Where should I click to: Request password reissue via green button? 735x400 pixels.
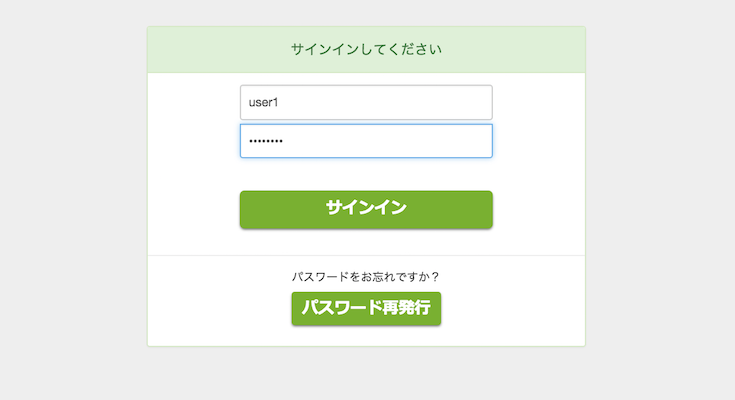[x=366, y=308]
